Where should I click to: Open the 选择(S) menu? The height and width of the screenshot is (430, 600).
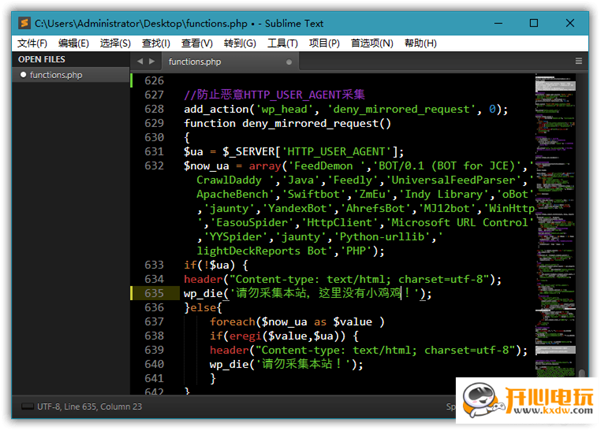coord(115,43)
